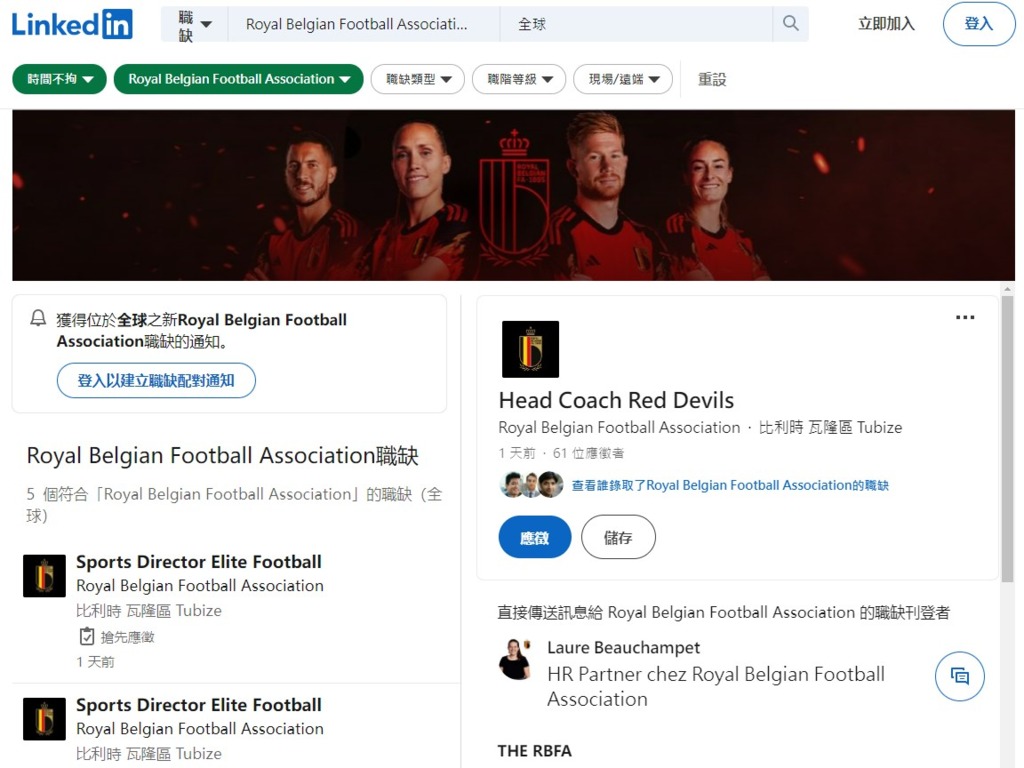Expand the 現場/遠端 on-site/remote filter
1024x768 pixels.
(623, 79)
